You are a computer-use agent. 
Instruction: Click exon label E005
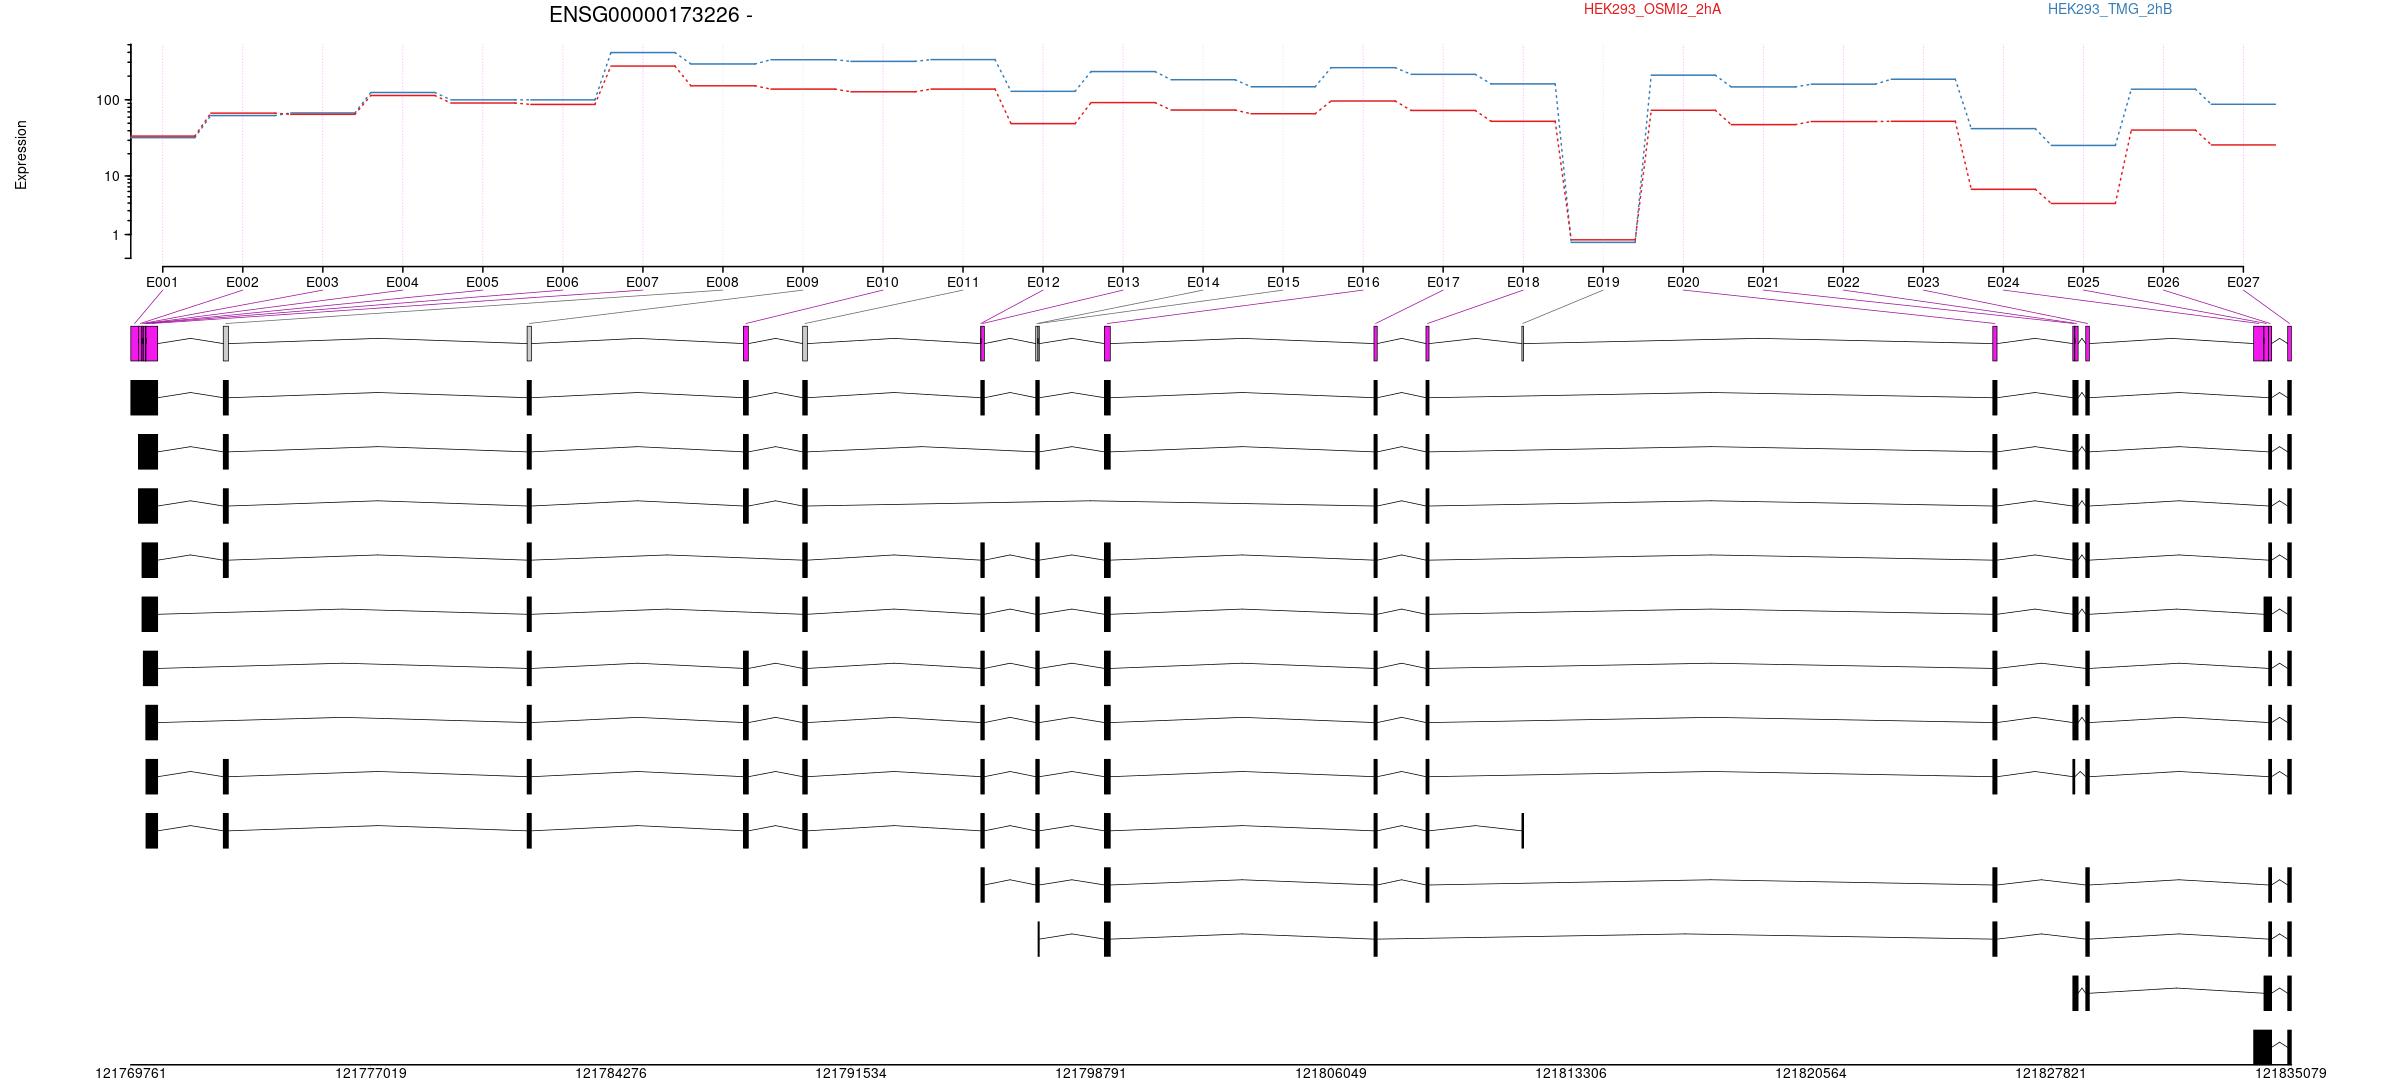pyautogui.click(x=482, y=282)
